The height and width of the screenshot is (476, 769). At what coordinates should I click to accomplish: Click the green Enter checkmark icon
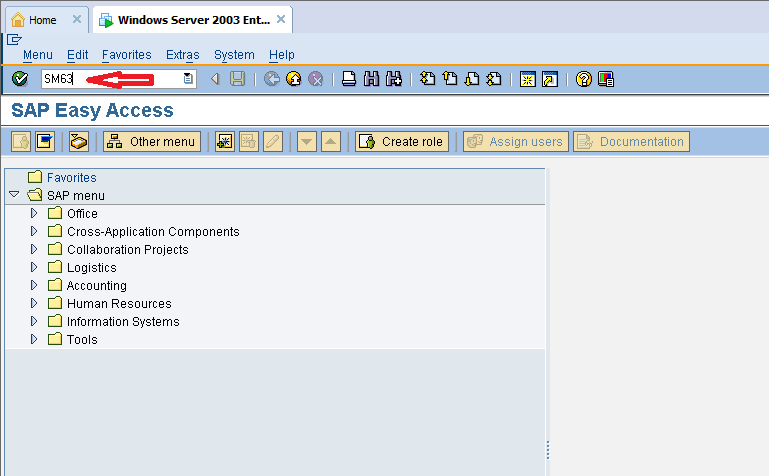click(x=20, y=78)
